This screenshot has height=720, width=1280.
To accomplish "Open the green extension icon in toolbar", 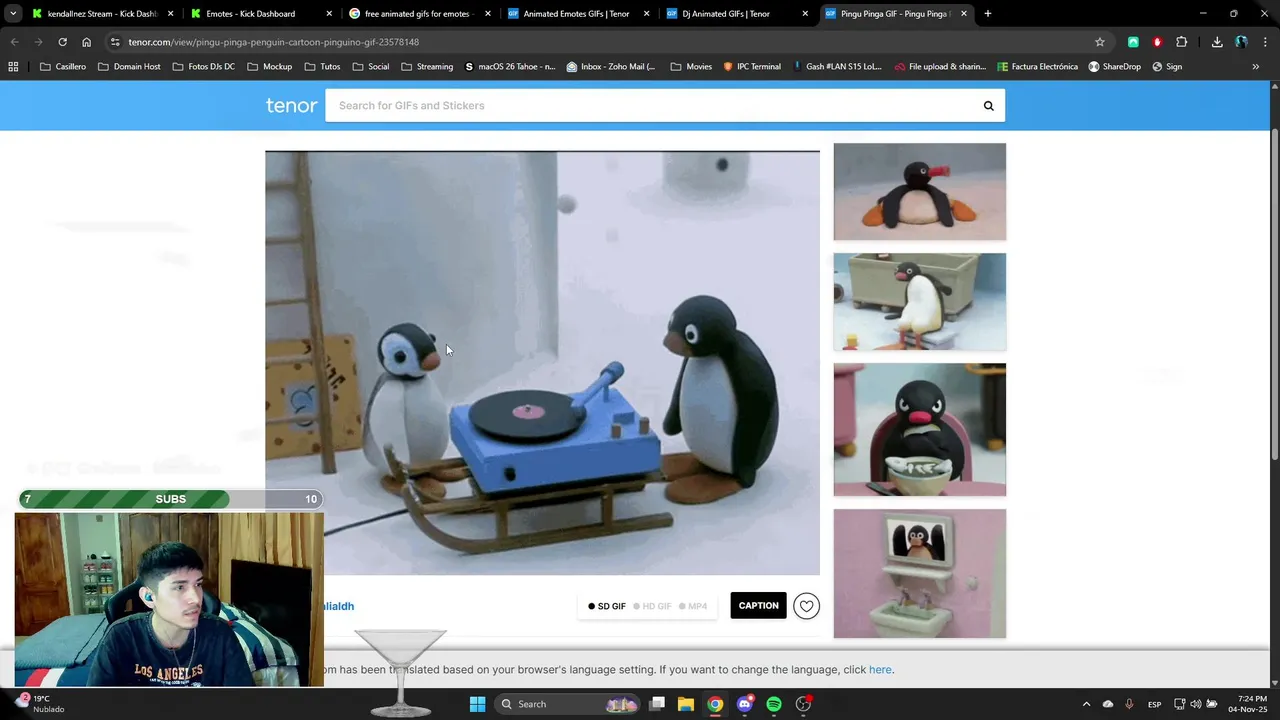I will [1133, 42].
